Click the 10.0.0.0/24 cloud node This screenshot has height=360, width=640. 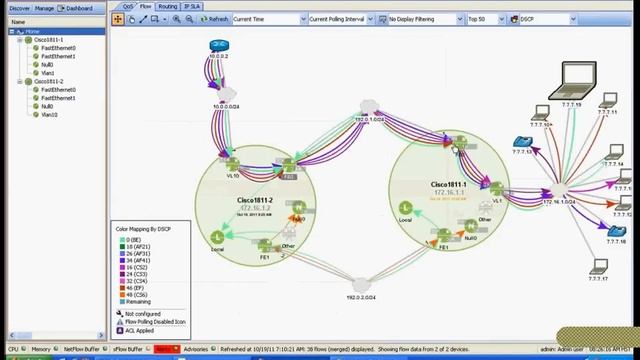click(x=227, y=95)
